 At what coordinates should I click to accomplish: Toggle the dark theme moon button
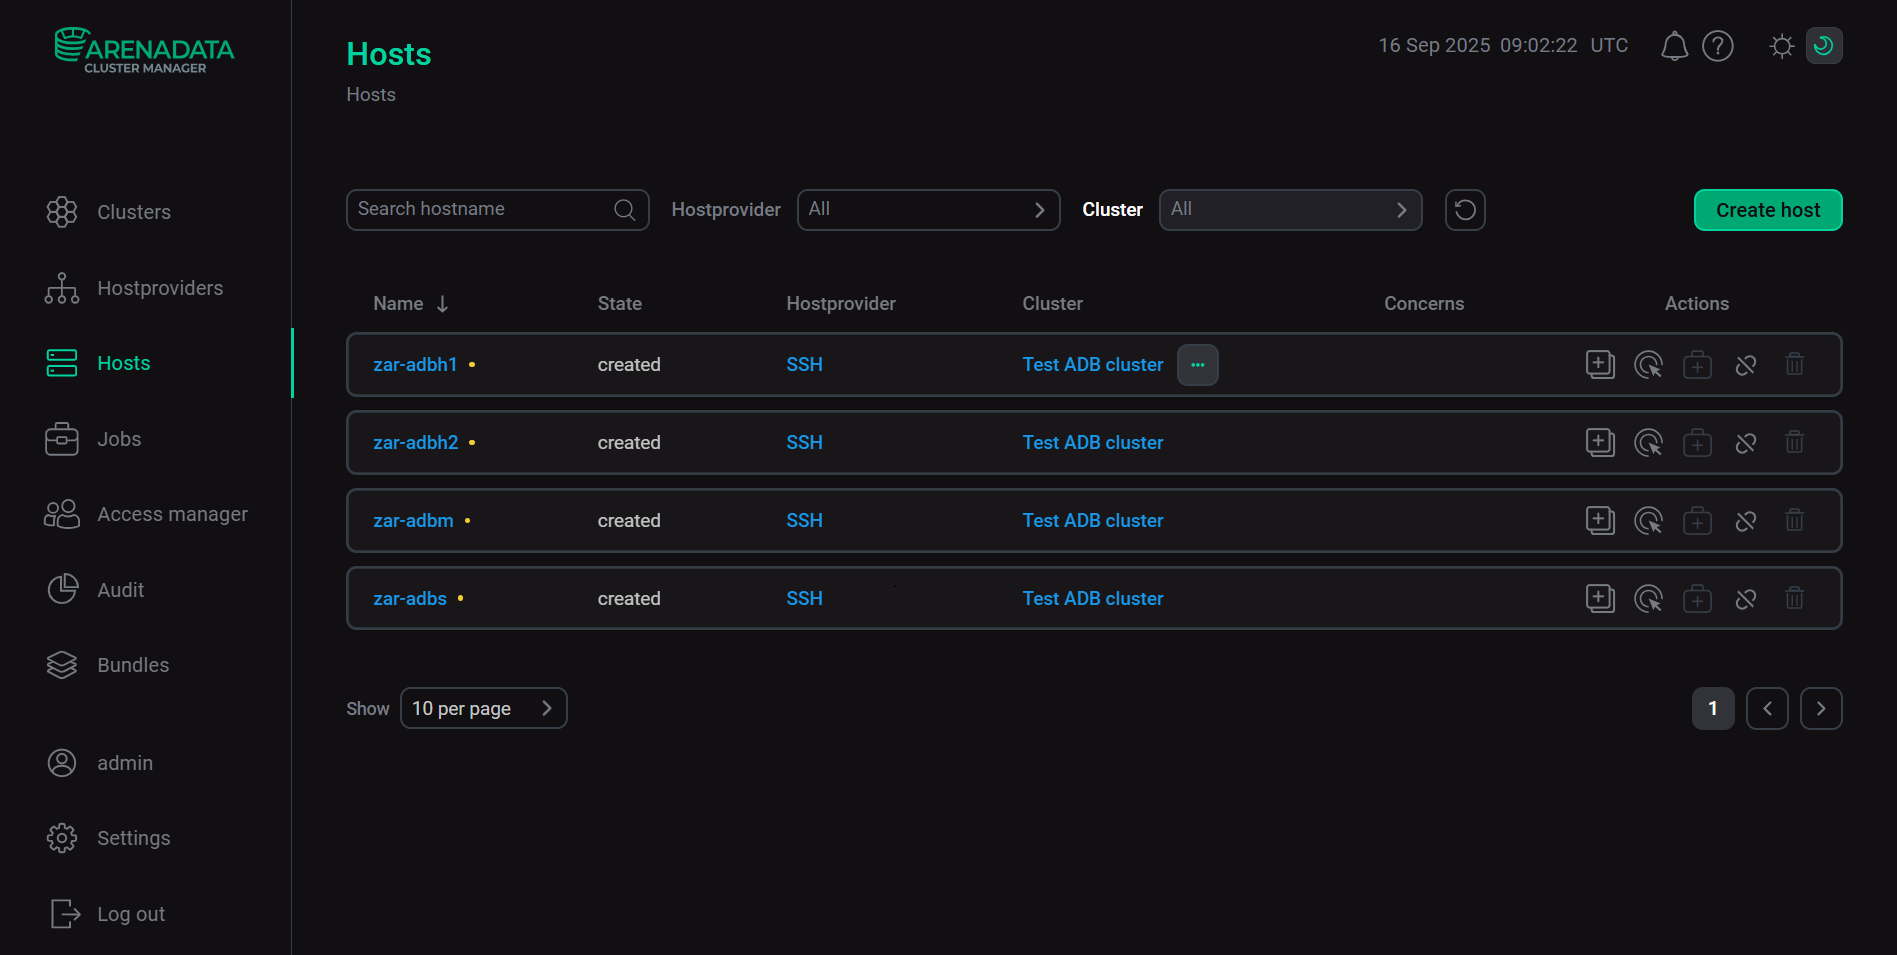click(1823, 46)
